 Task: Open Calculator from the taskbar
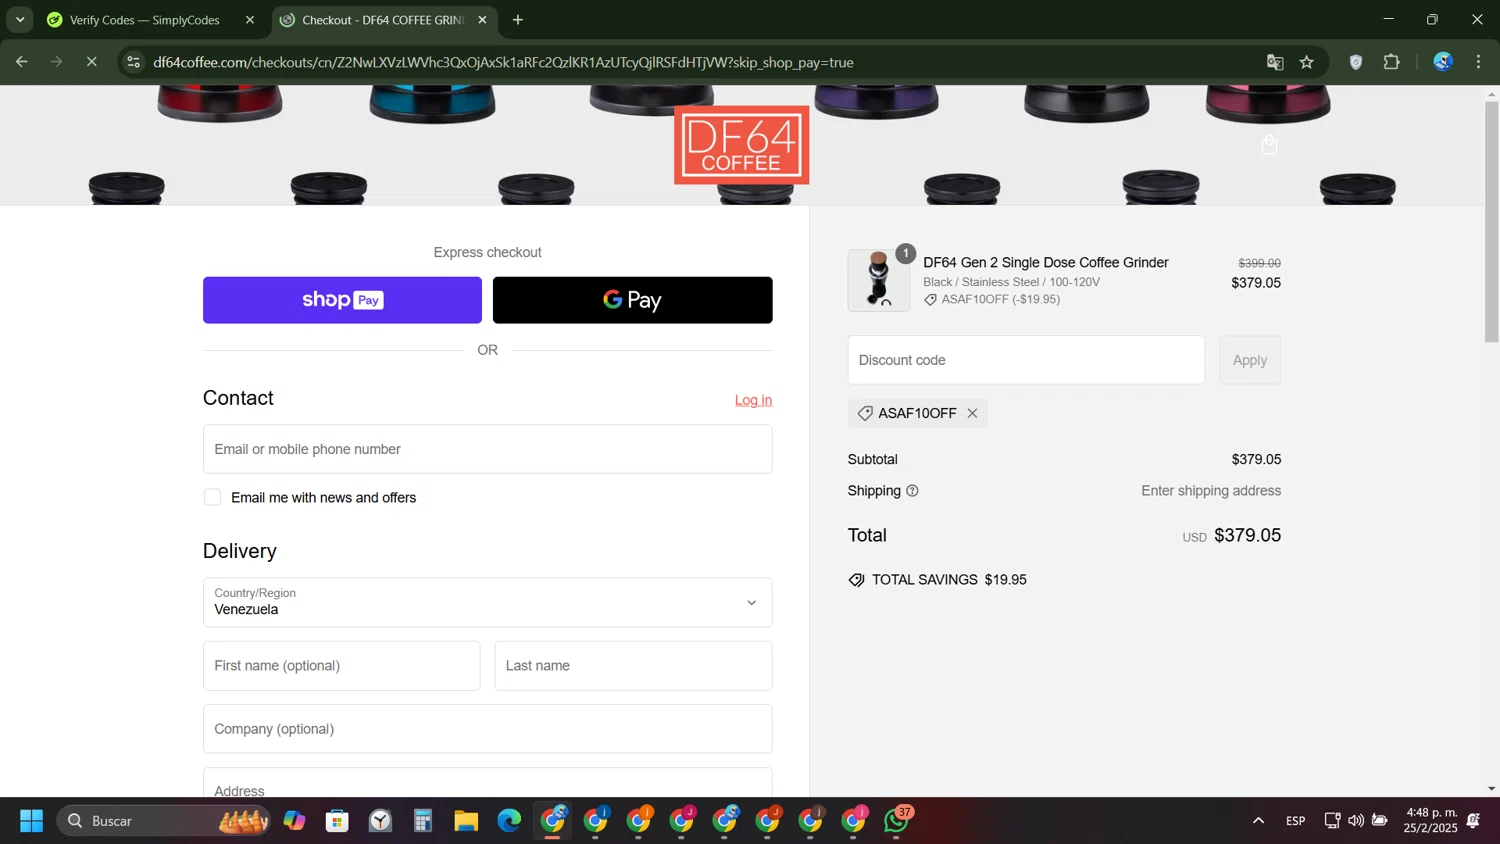[423, 821]
